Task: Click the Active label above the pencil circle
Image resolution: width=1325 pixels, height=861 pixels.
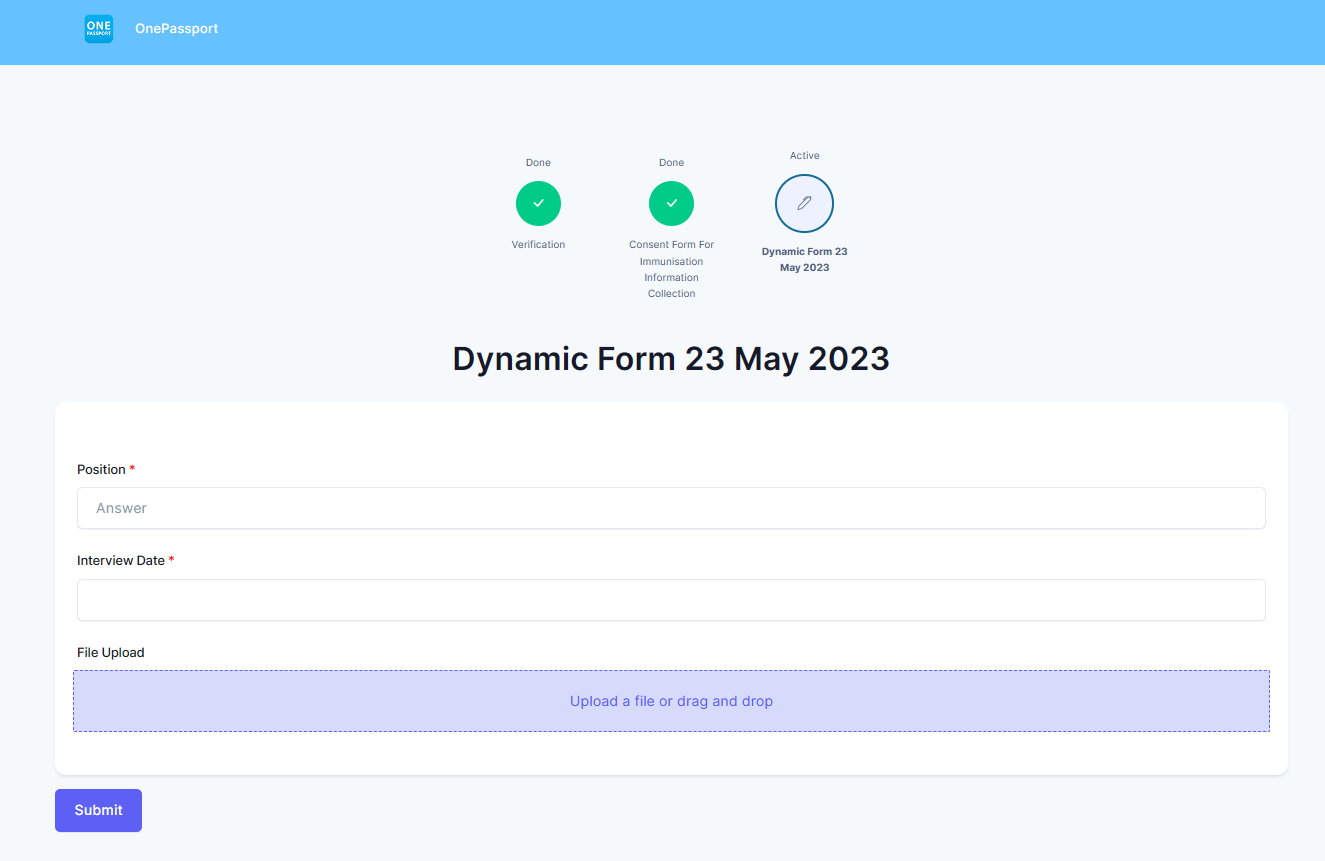Action: [804, 155]
